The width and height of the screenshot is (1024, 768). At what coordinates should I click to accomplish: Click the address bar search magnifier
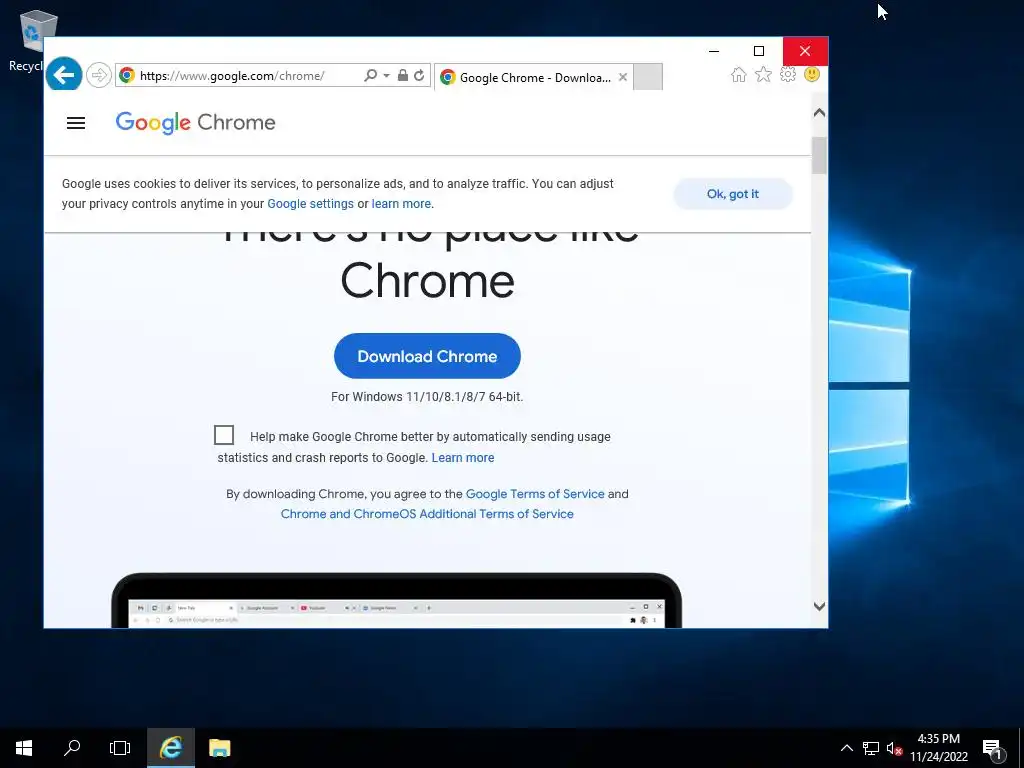pos(370,76)
